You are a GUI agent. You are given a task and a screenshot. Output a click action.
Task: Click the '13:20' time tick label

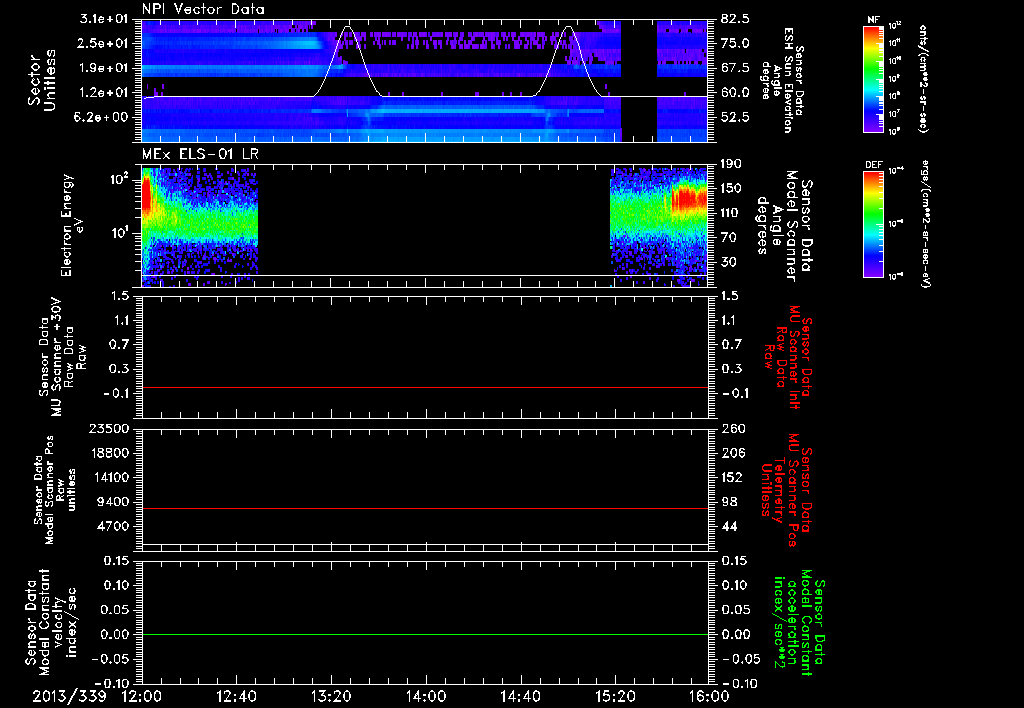point(331,697)
